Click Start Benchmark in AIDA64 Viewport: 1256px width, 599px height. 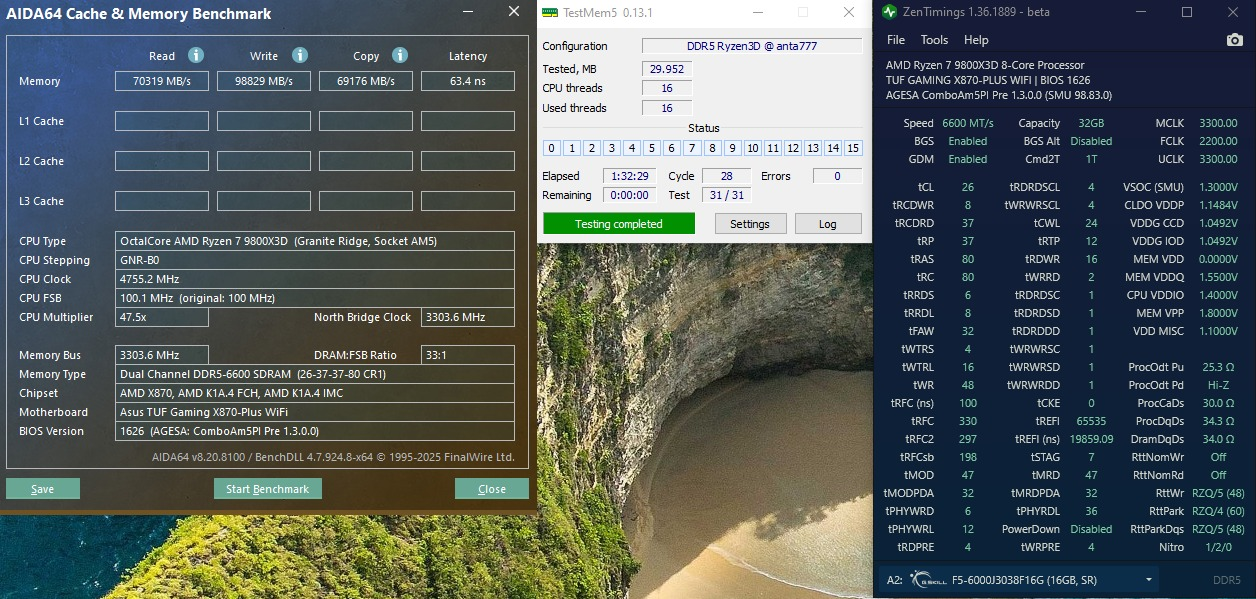[x=268, y=489]
